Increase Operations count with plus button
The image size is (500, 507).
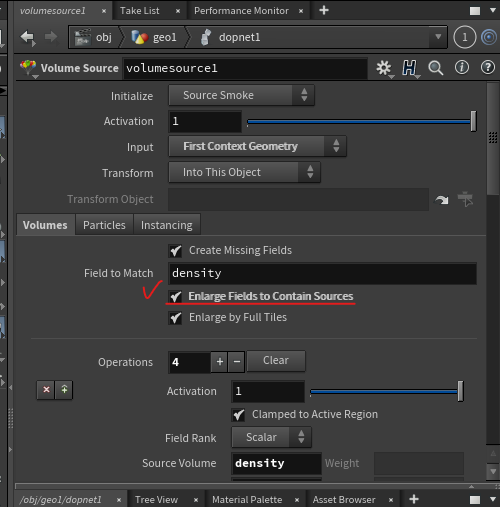click(x=220, y=362)
